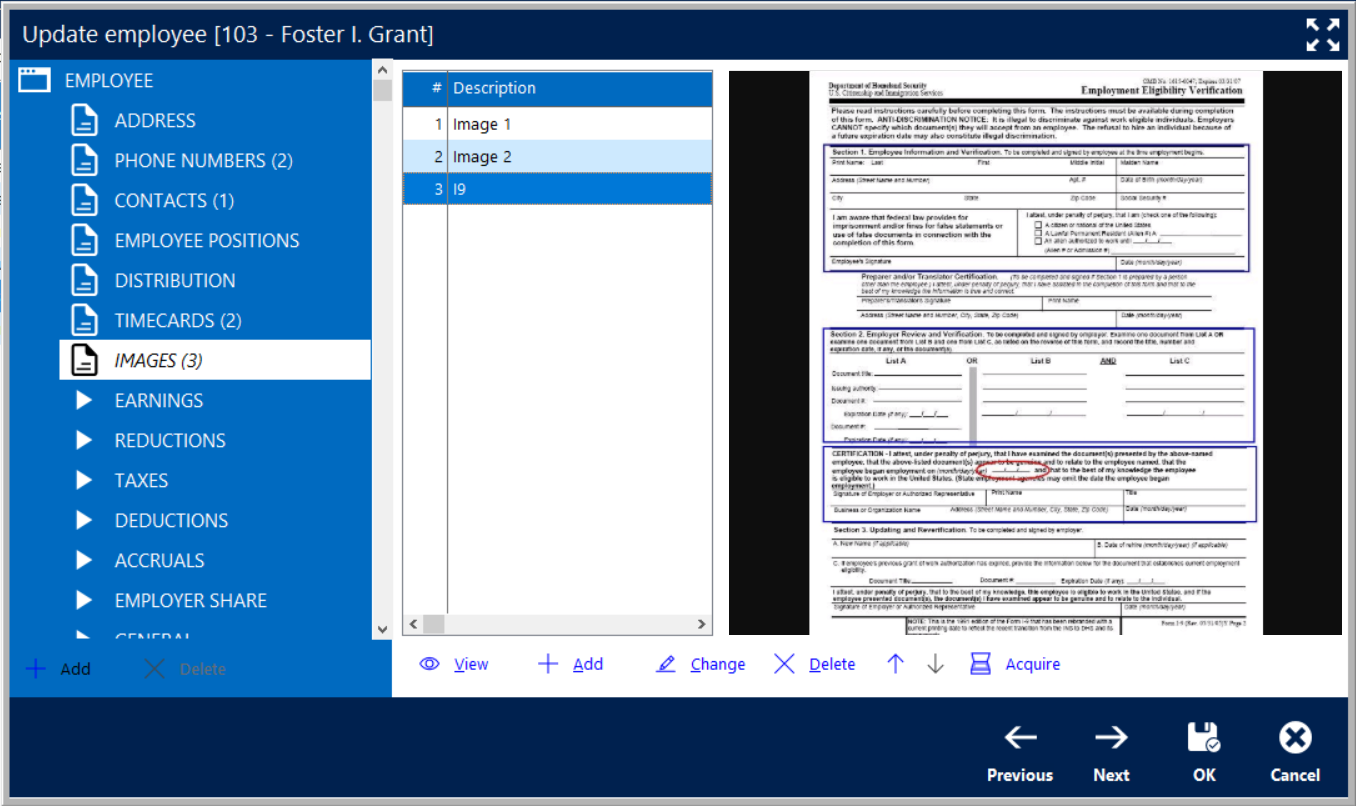The width and height of the screenshot is (1356, 806).
Task: Toggle full screen expand icon
Action: 1323,34
